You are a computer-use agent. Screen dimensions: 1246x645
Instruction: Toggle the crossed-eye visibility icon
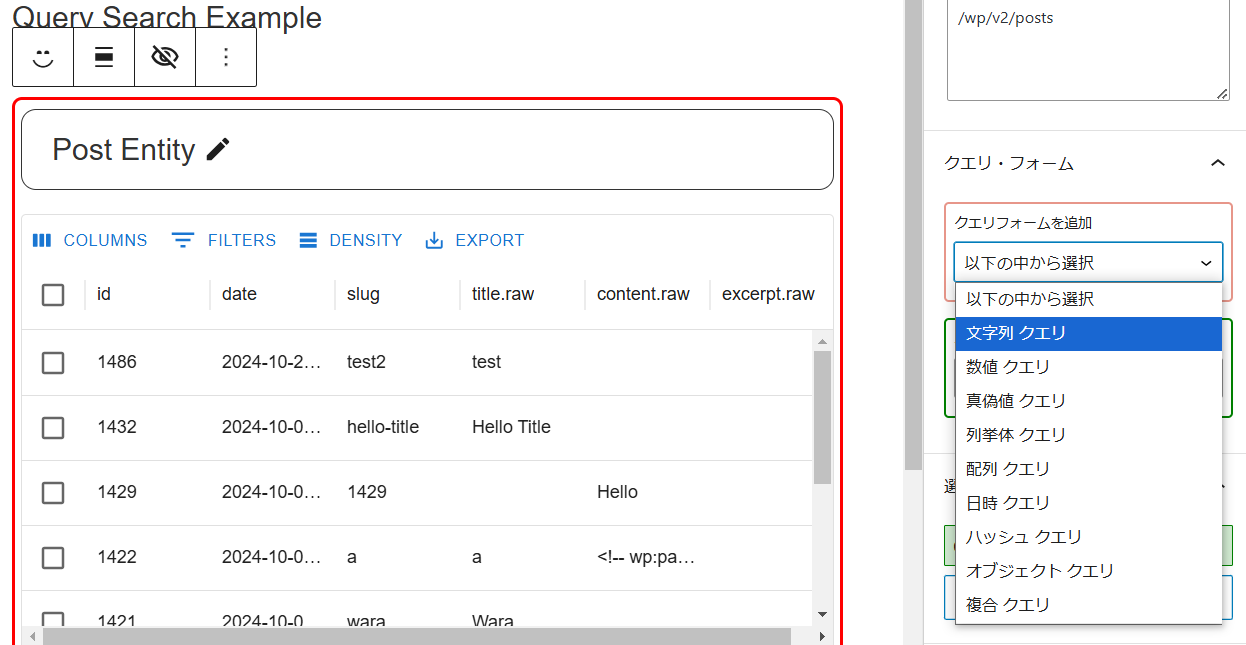point(165,57)
